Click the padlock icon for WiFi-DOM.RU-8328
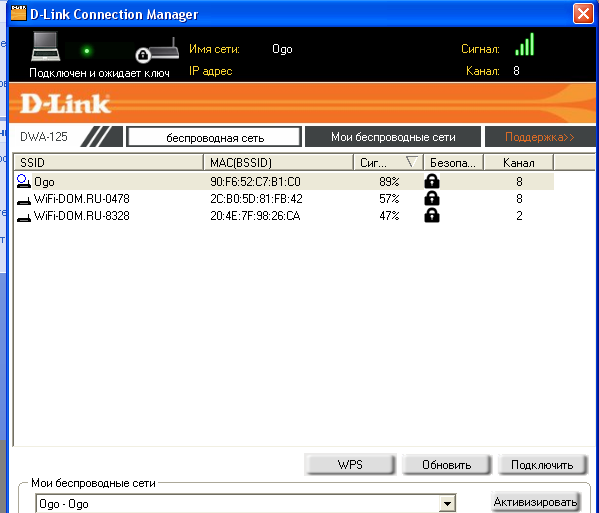 tap(432, 215)
